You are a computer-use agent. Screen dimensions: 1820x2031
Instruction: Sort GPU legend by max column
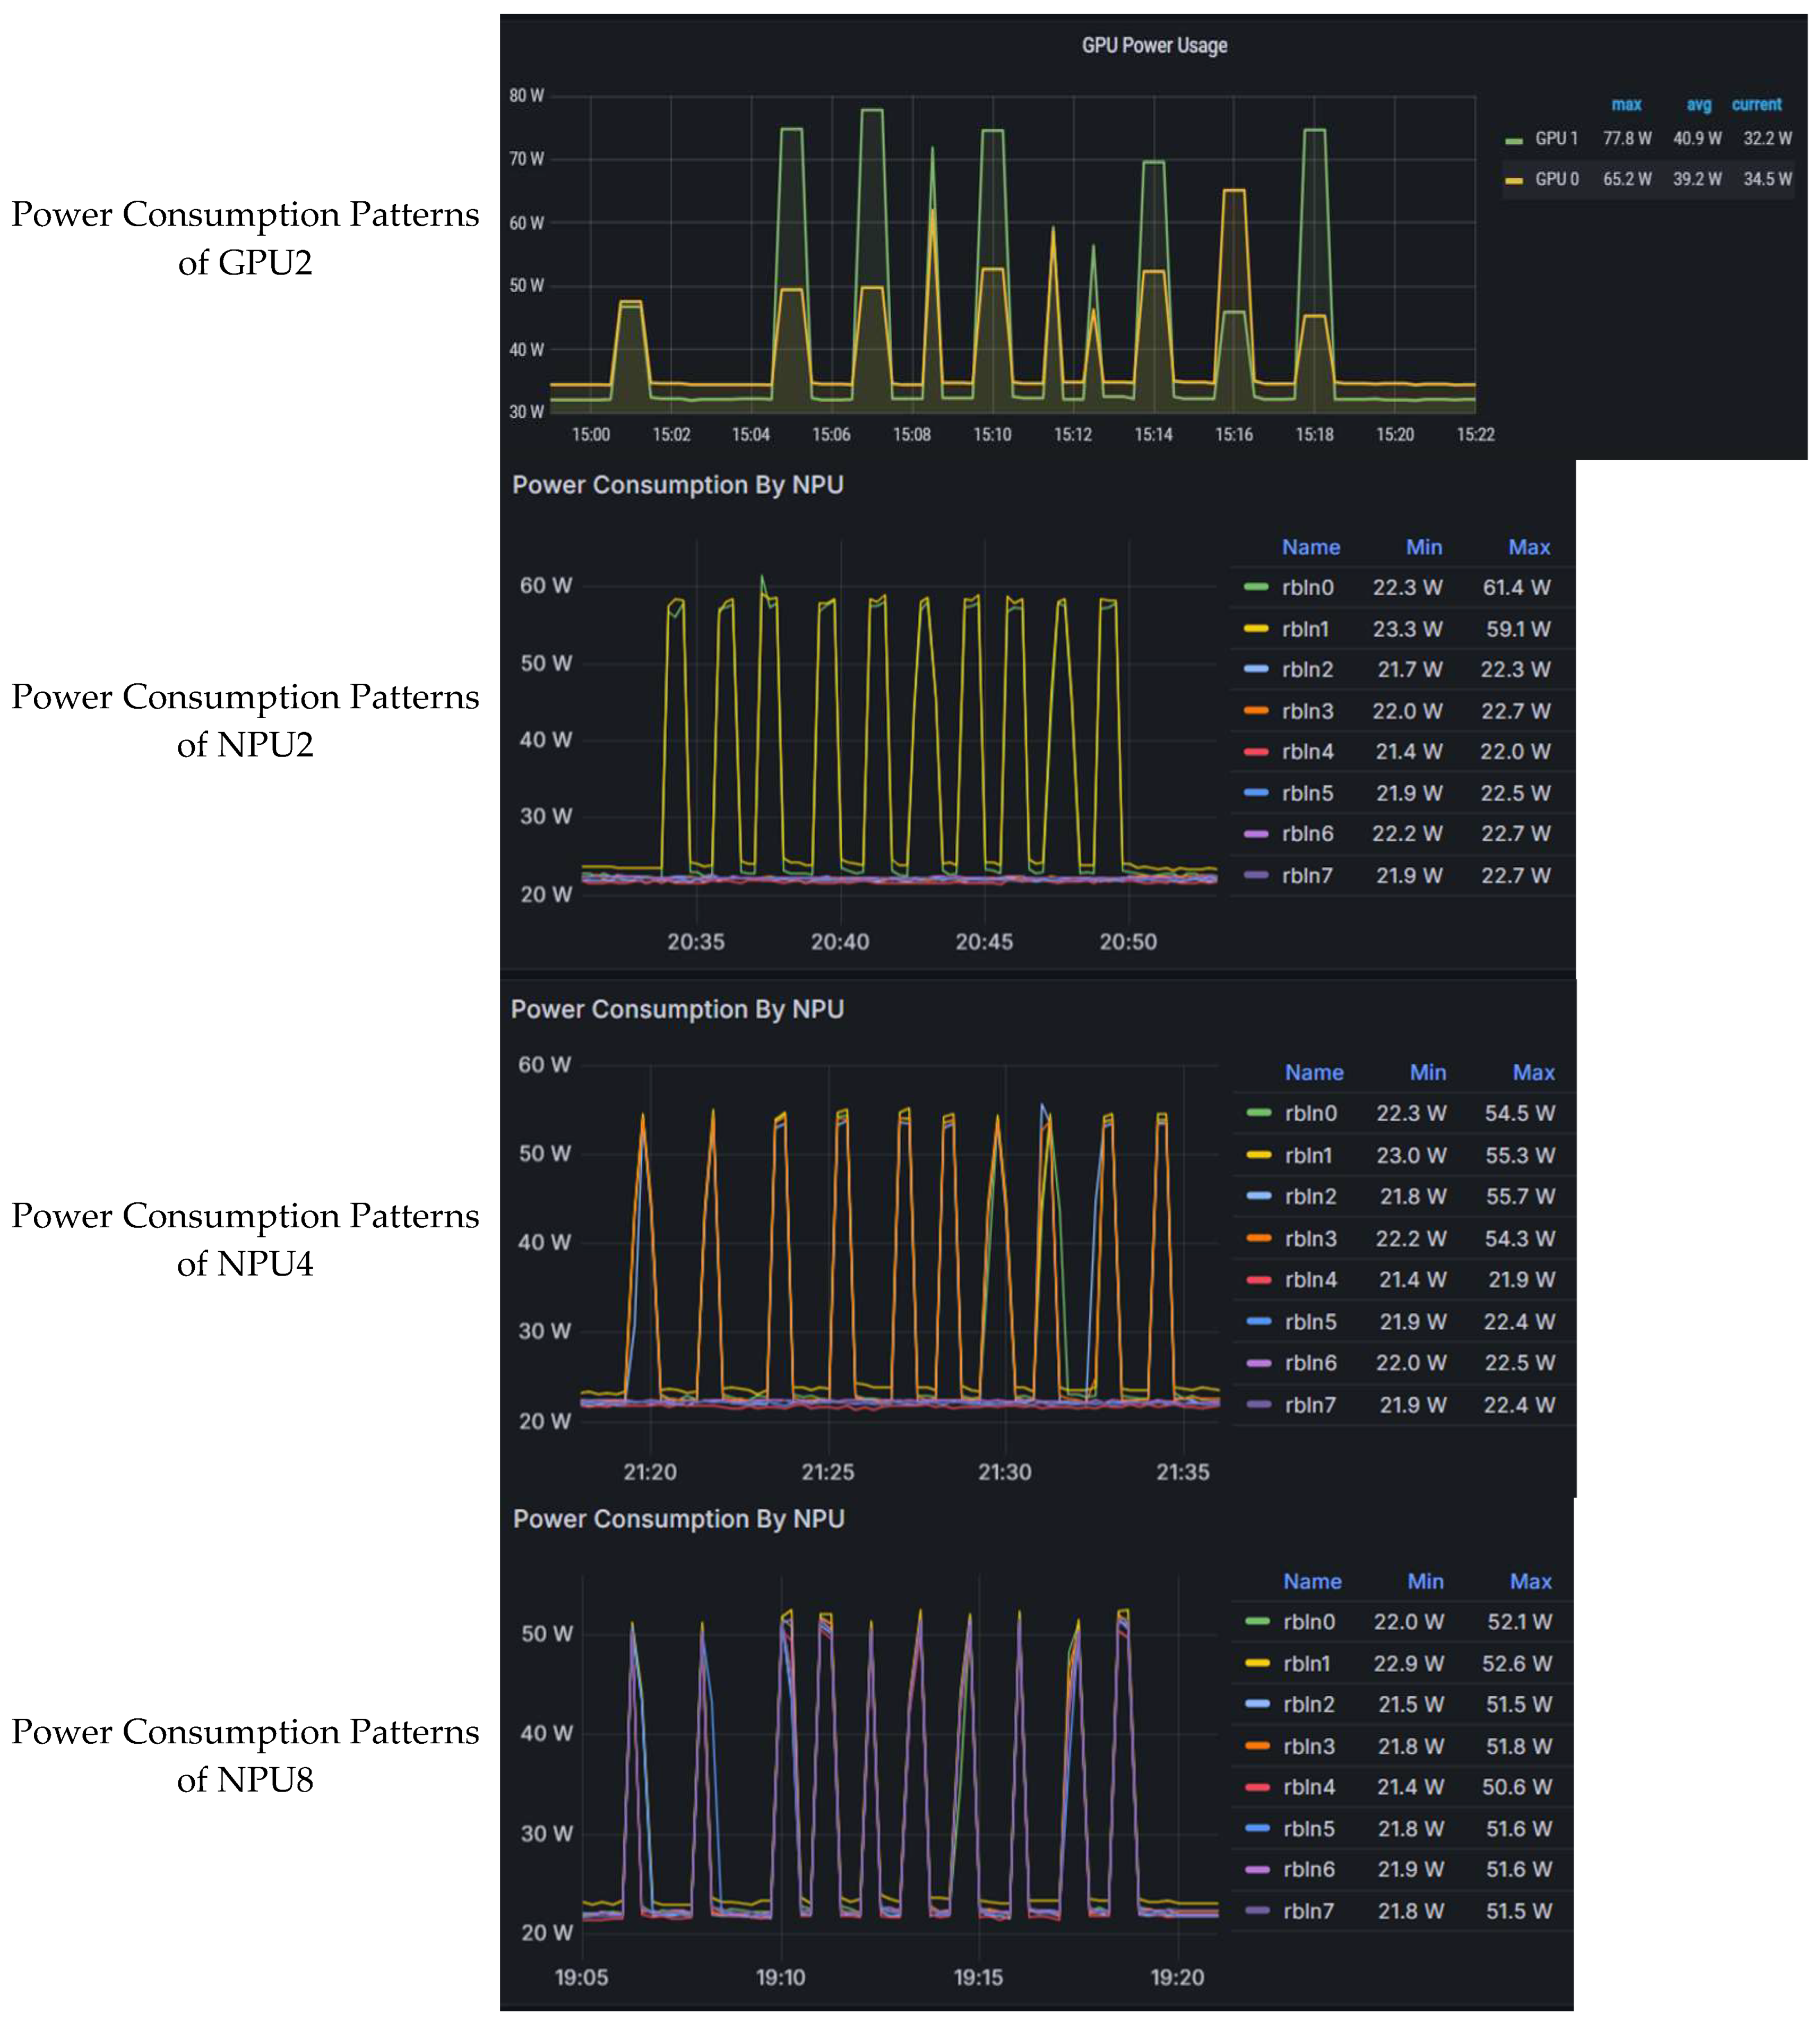[1626, 104]
